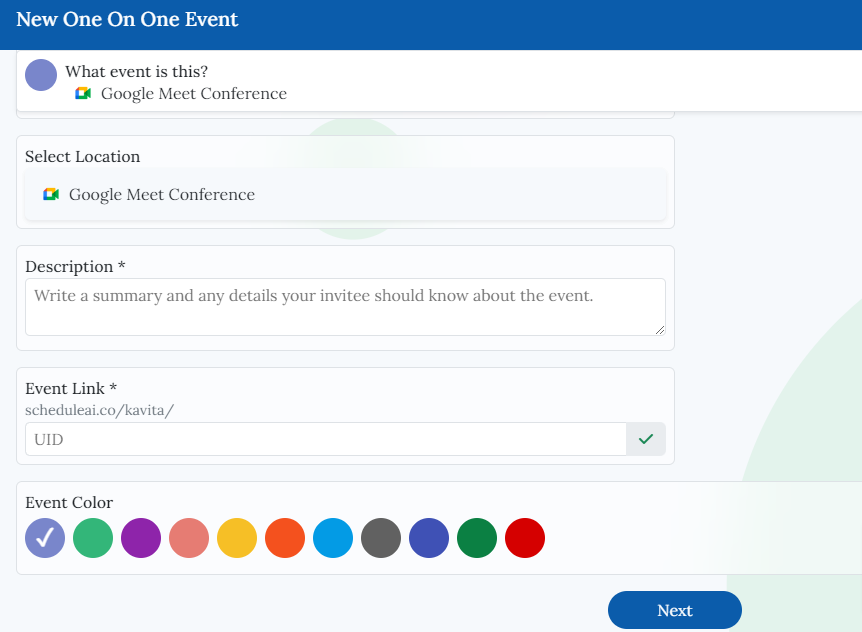
Task: Click the 'Event Link *' label
Action: click(x=71, y=389)
